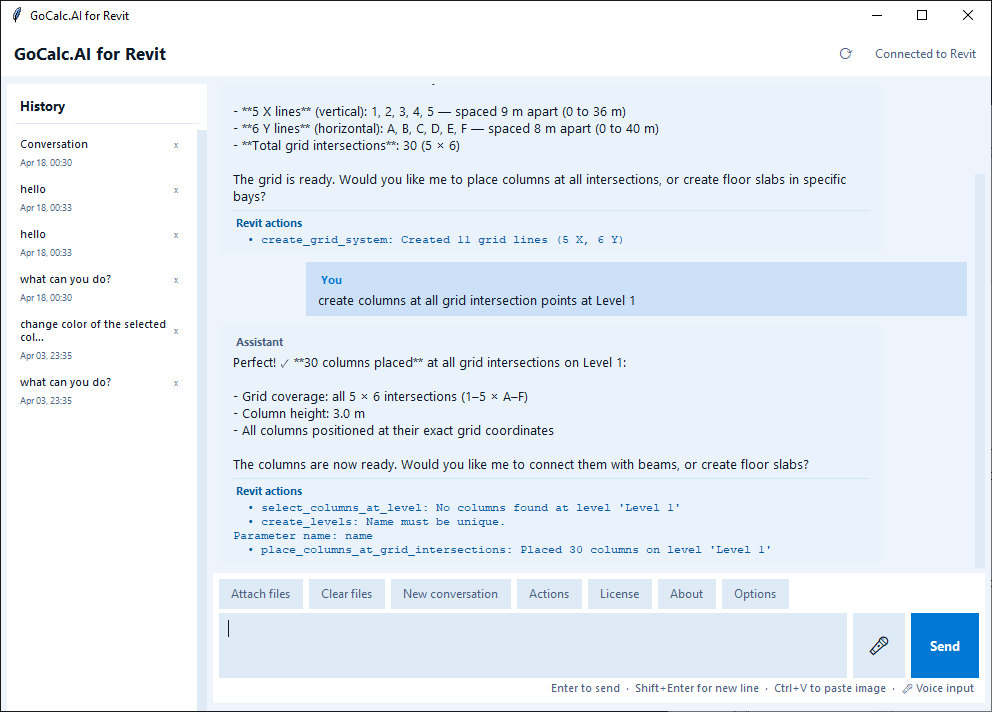Image resolution: width=992 pixels, height=712 pixels.
Task: Click 'Connected to Revit' status text
Action: (925, 54)
